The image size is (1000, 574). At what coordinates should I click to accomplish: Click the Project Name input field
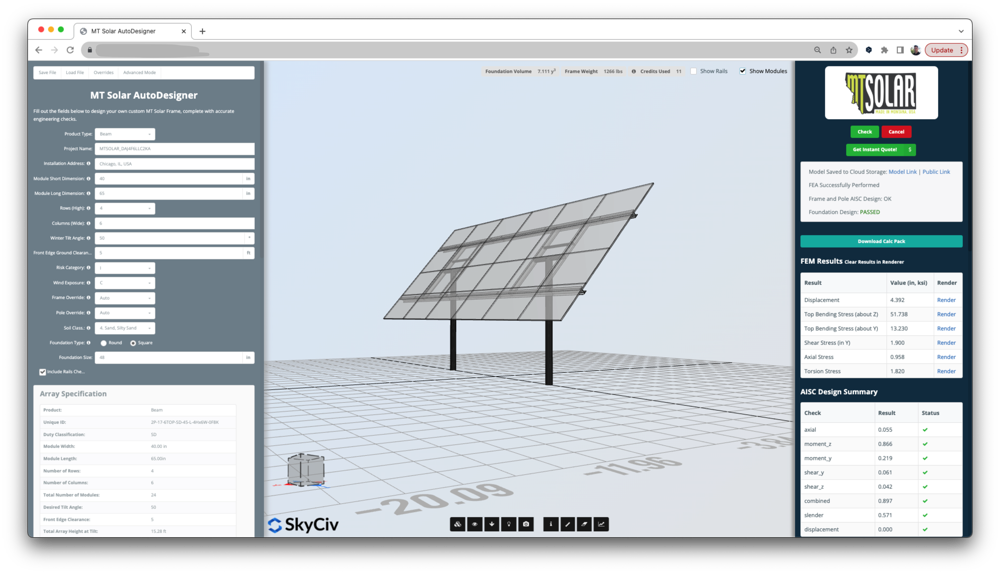pos(174,149)
